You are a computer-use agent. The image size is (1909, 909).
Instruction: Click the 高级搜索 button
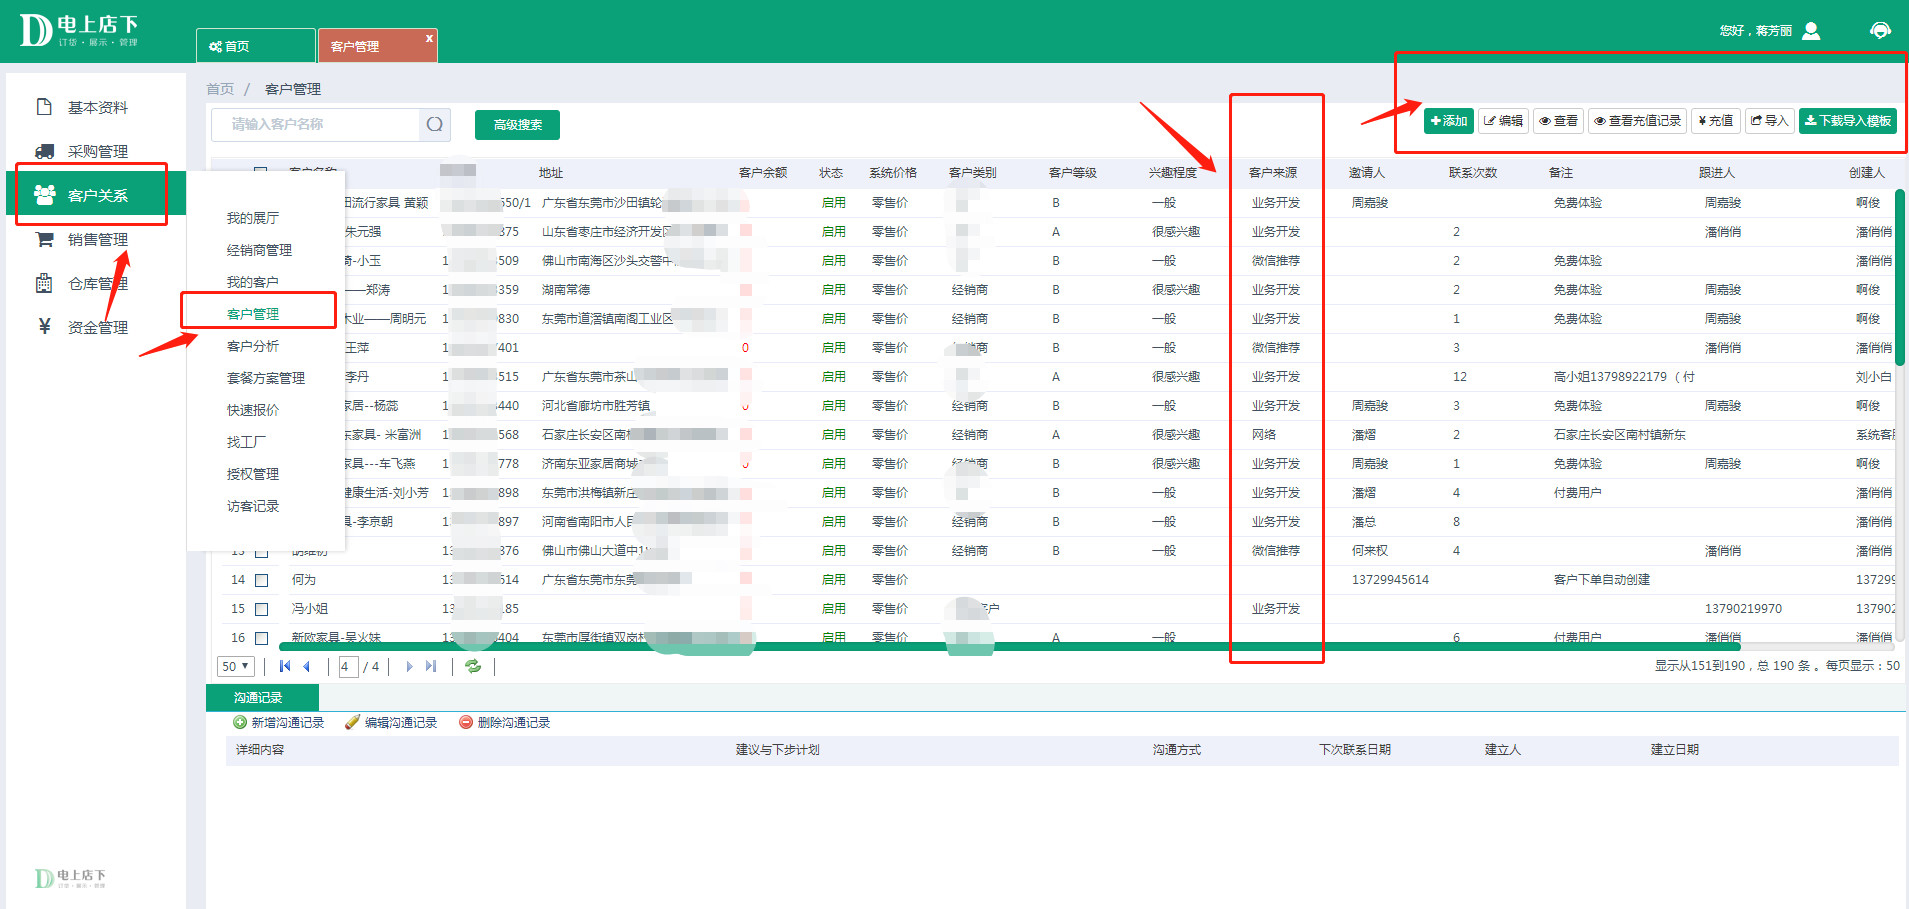coord(517,125)
